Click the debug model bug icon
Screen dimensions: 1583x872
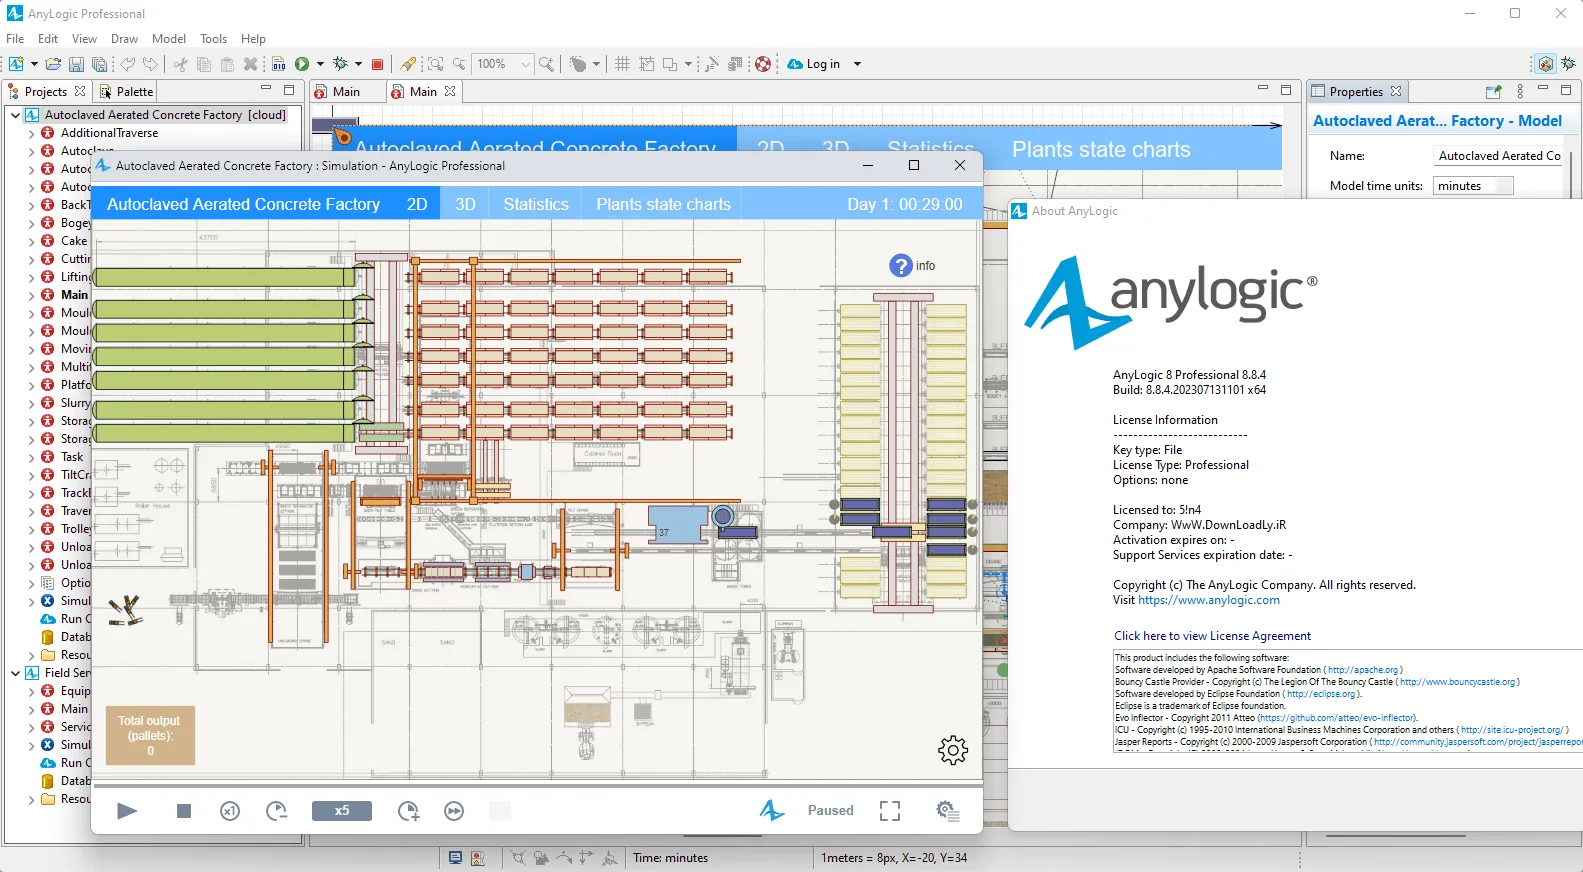(341, 64)
